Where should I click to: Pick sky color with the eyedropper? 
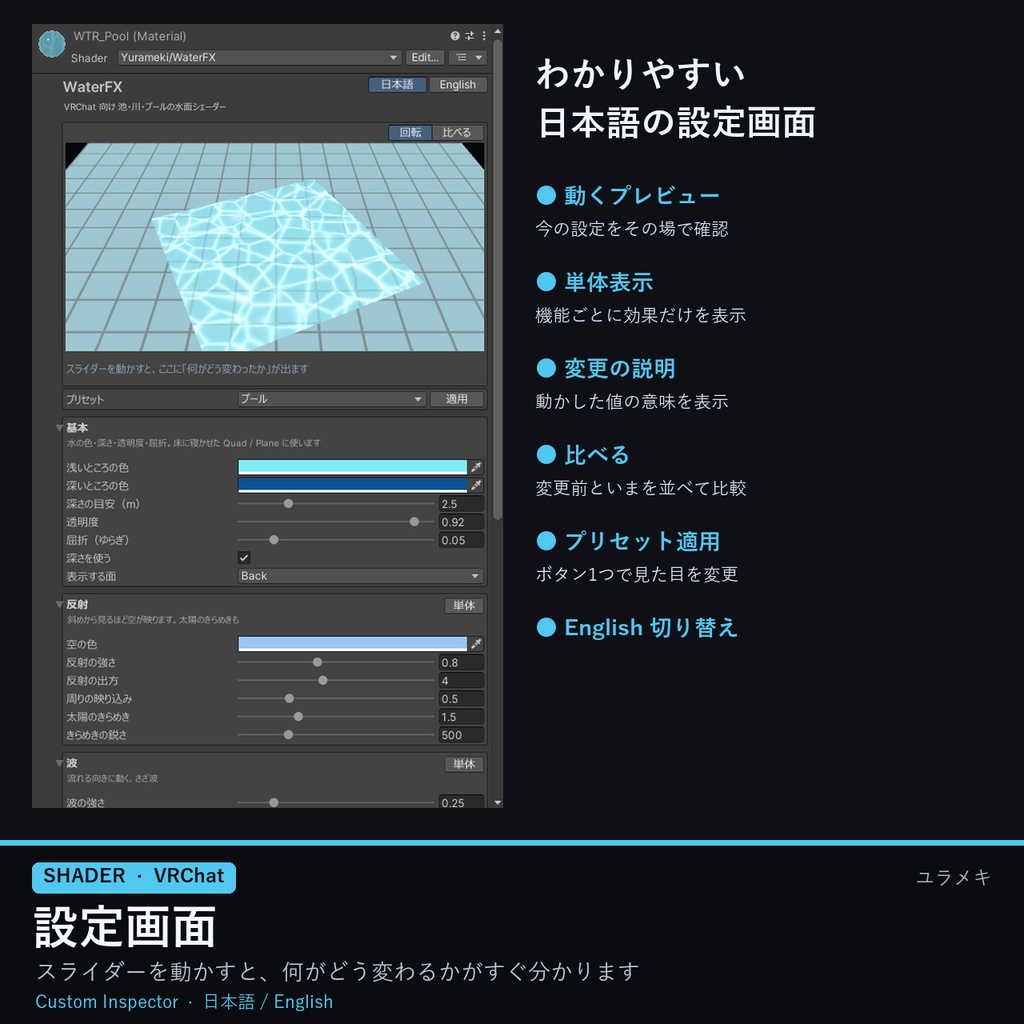pos(476,644)
